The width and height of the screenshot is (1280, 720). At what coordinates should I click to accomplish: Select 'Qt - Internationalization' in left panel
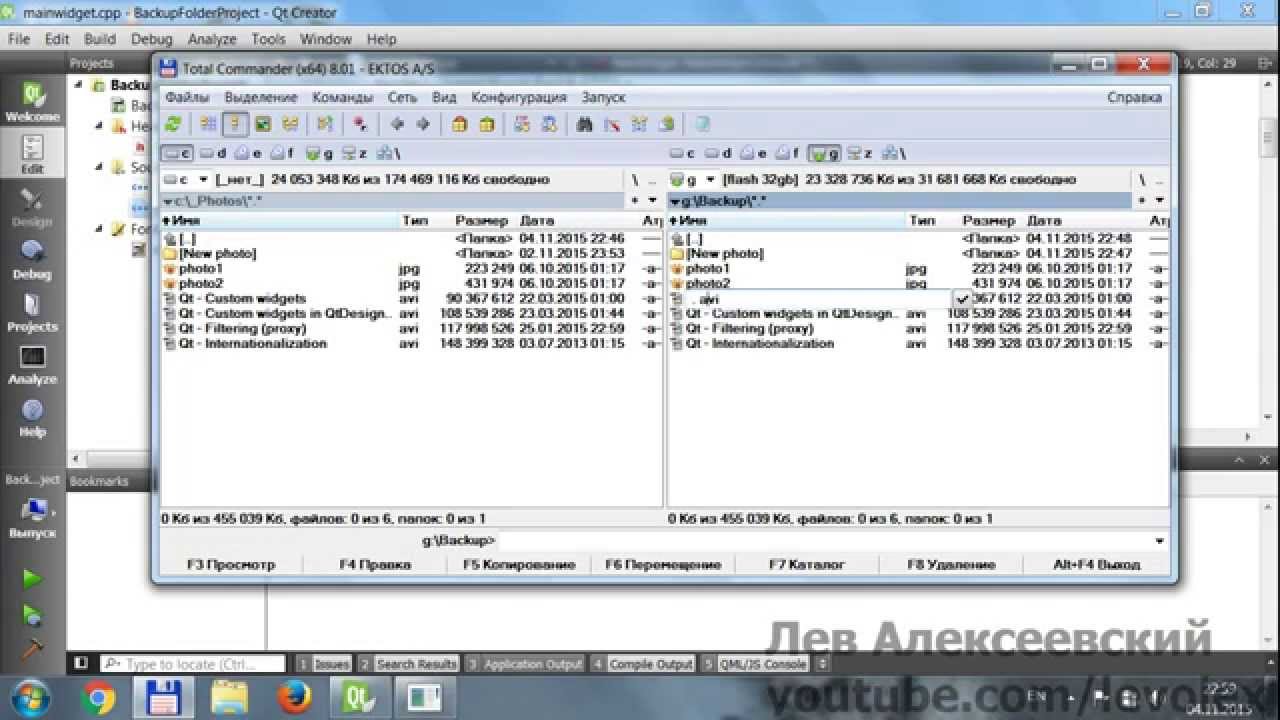pyautogui.click(x=410, y=344)
